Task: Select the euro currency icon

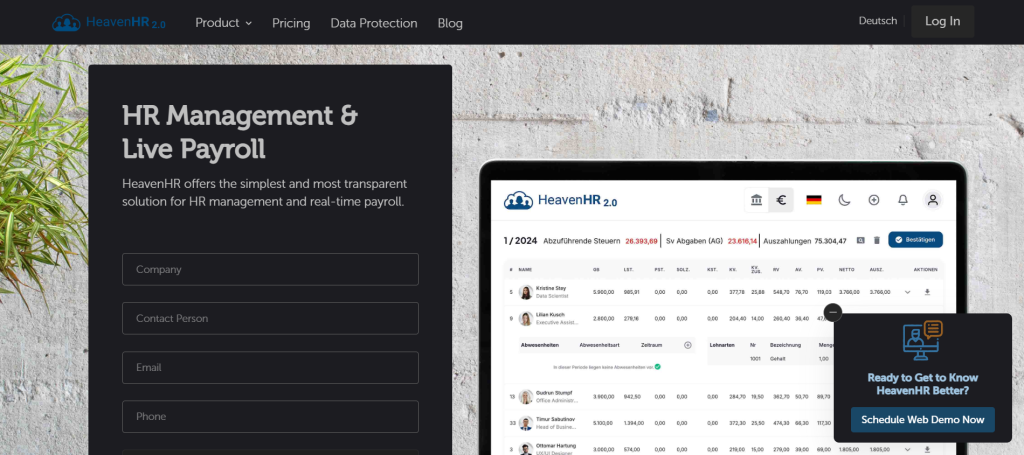Action: 781,200
